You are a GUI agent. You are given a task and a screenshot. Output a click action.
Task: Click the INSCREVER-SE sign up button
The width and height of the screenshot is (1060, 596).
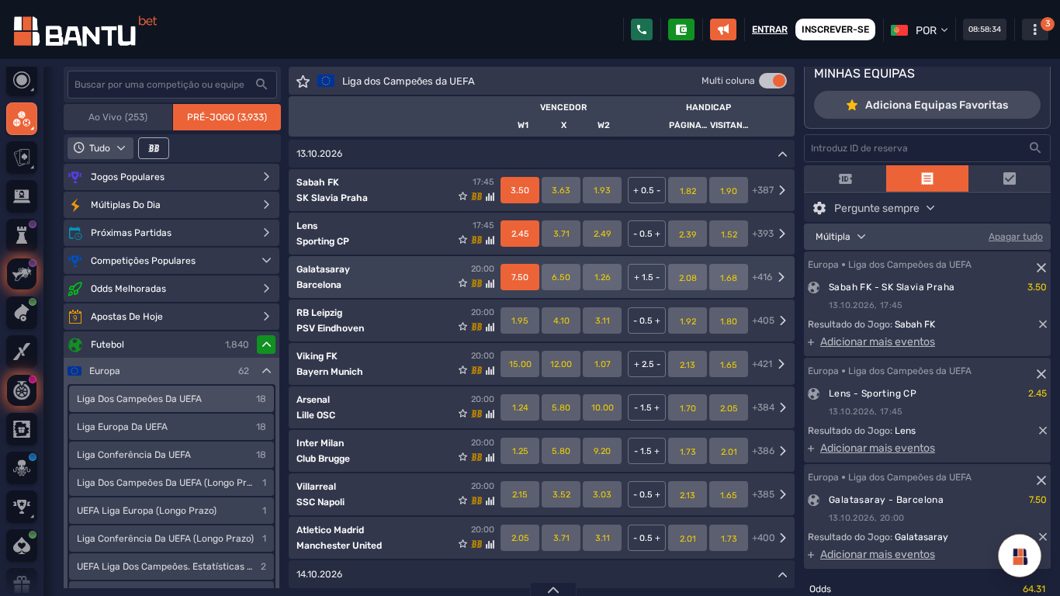[x=835, y=30]
